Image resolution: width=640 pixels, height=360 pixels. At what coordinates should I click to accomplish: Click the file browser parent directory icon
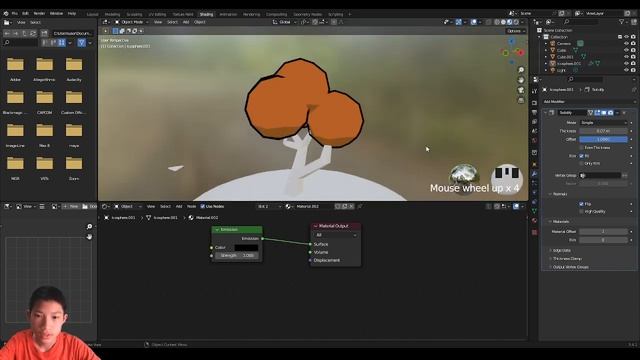pyautogui.click(x=24, y=33)
